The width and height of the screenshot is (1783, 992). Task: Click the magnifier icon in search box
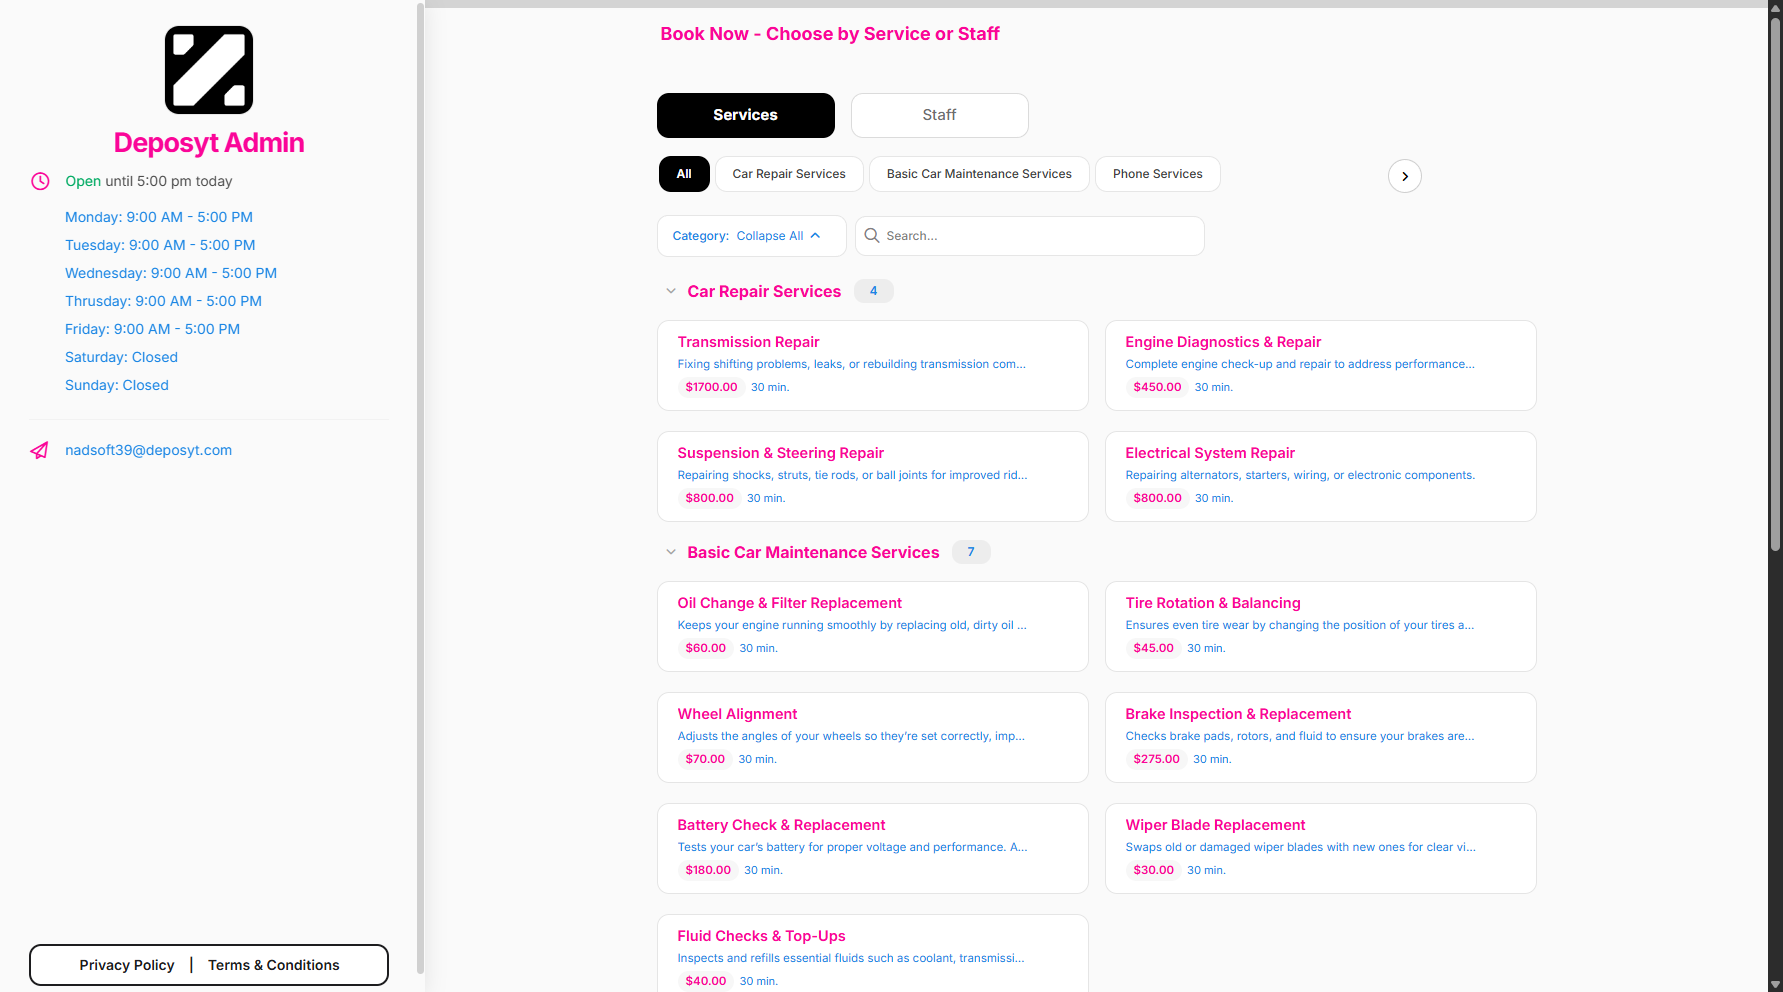click(x=872, y=235)
